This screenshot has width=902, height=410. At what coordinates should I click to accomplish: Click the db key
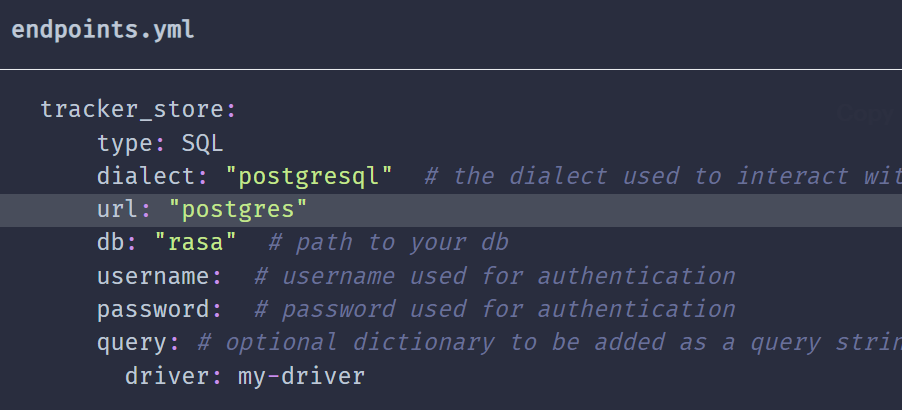pyautogui.click(x=113, y=243)
